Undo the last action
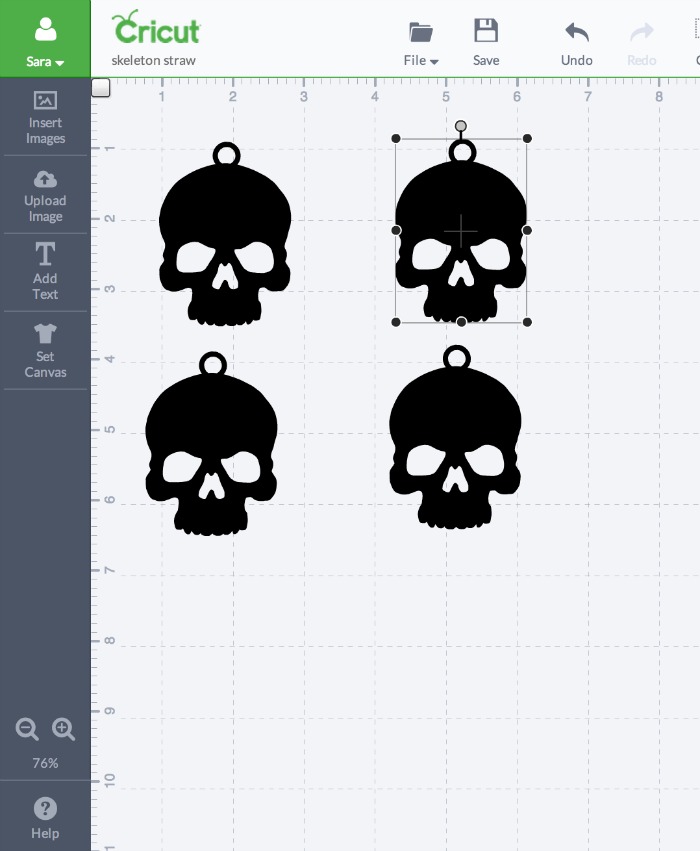The height and width of the screenshot is (851, 700). coord(577,42)
